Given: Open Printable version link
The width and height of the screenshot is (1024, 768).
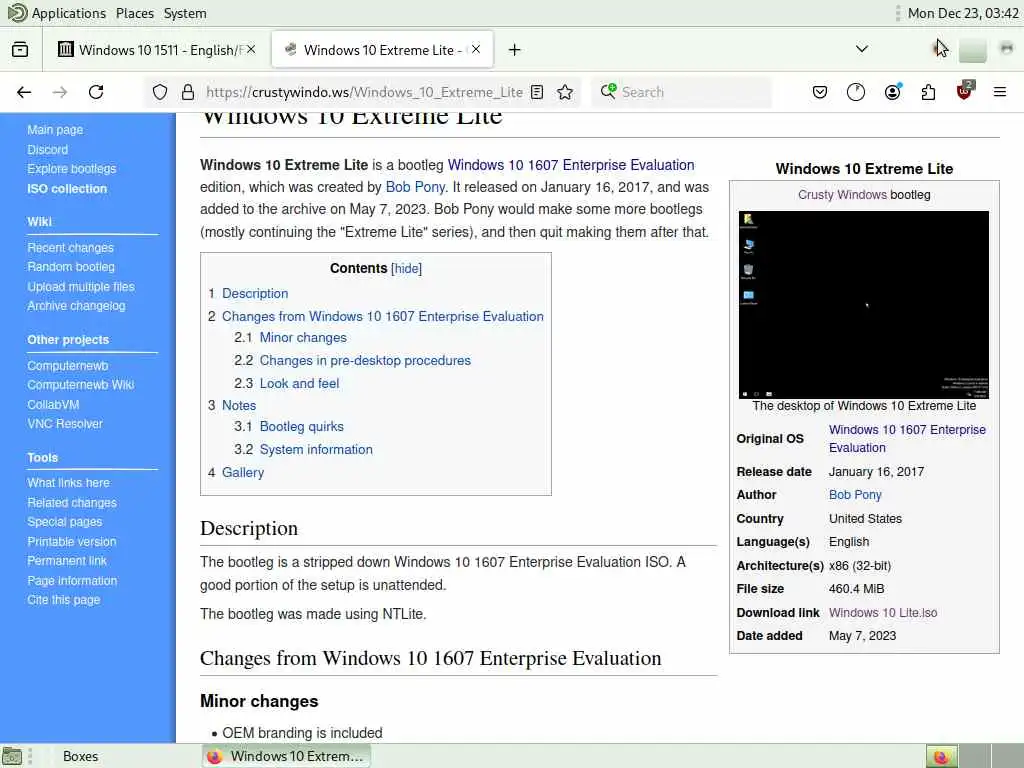Looking at the screenshot, I should pyautogui.click(x=72, y=541).
